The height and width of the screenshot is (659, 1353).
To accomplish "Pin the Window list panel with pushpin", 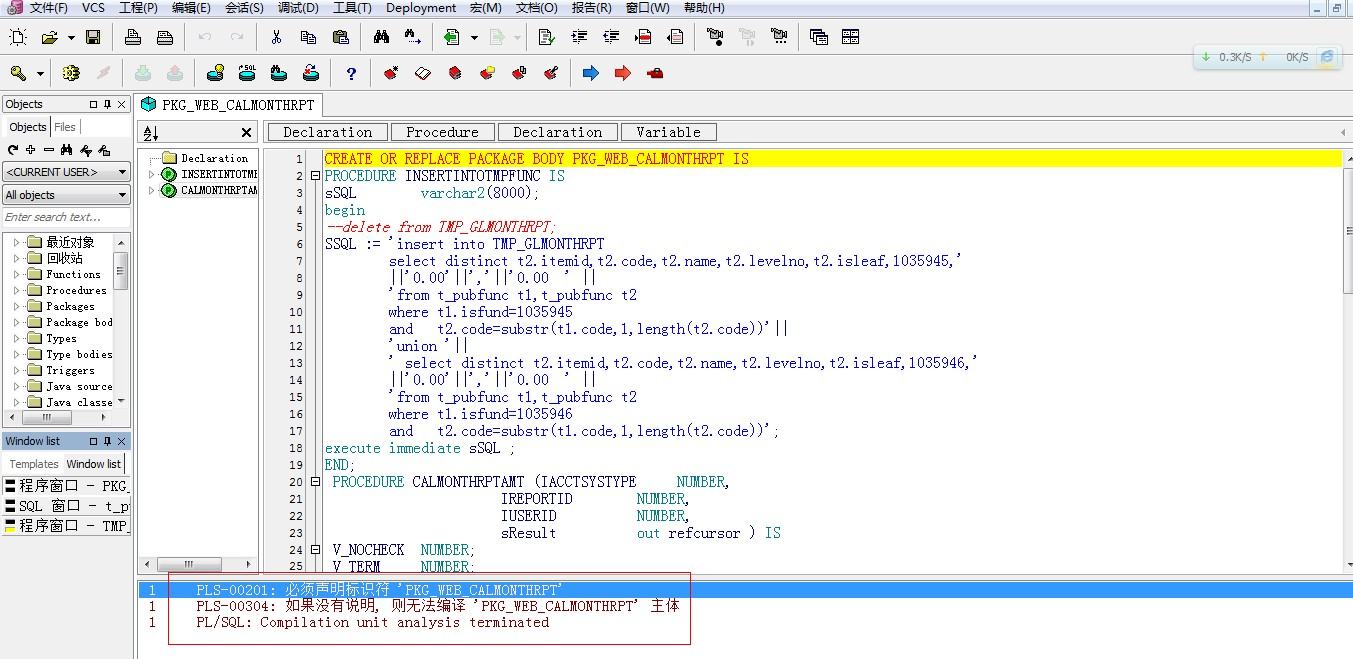I will coord(107,441).
